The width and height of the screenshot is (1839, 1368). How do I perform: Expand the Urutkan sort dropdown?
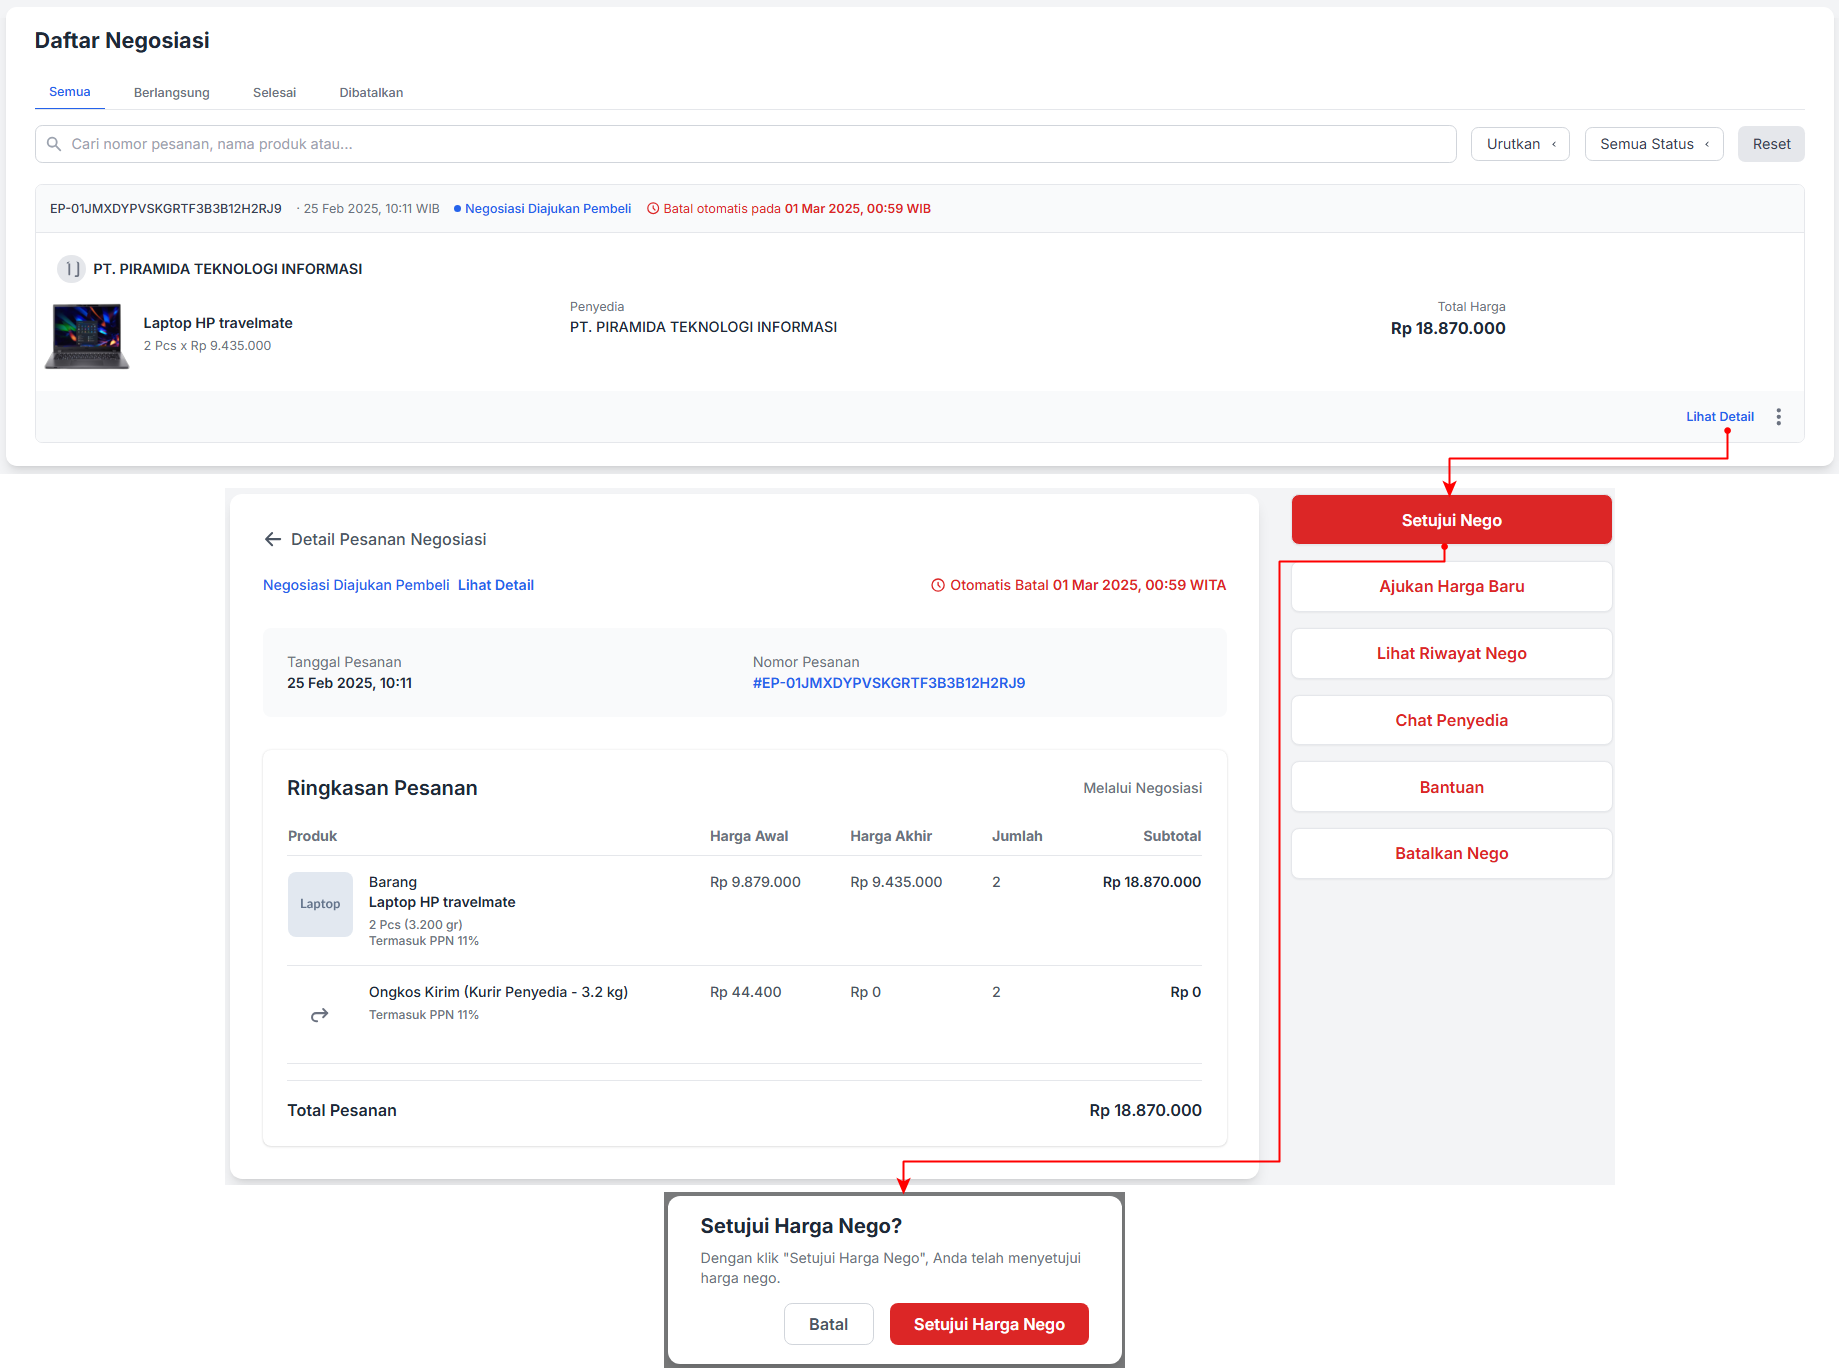1519,144
